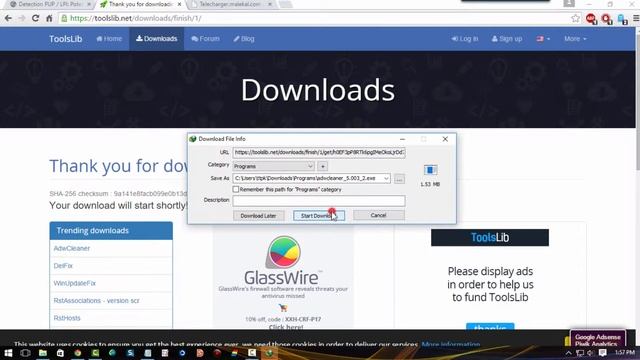Switch to the Telecharger.malekal.com tab

click(230, 4)
